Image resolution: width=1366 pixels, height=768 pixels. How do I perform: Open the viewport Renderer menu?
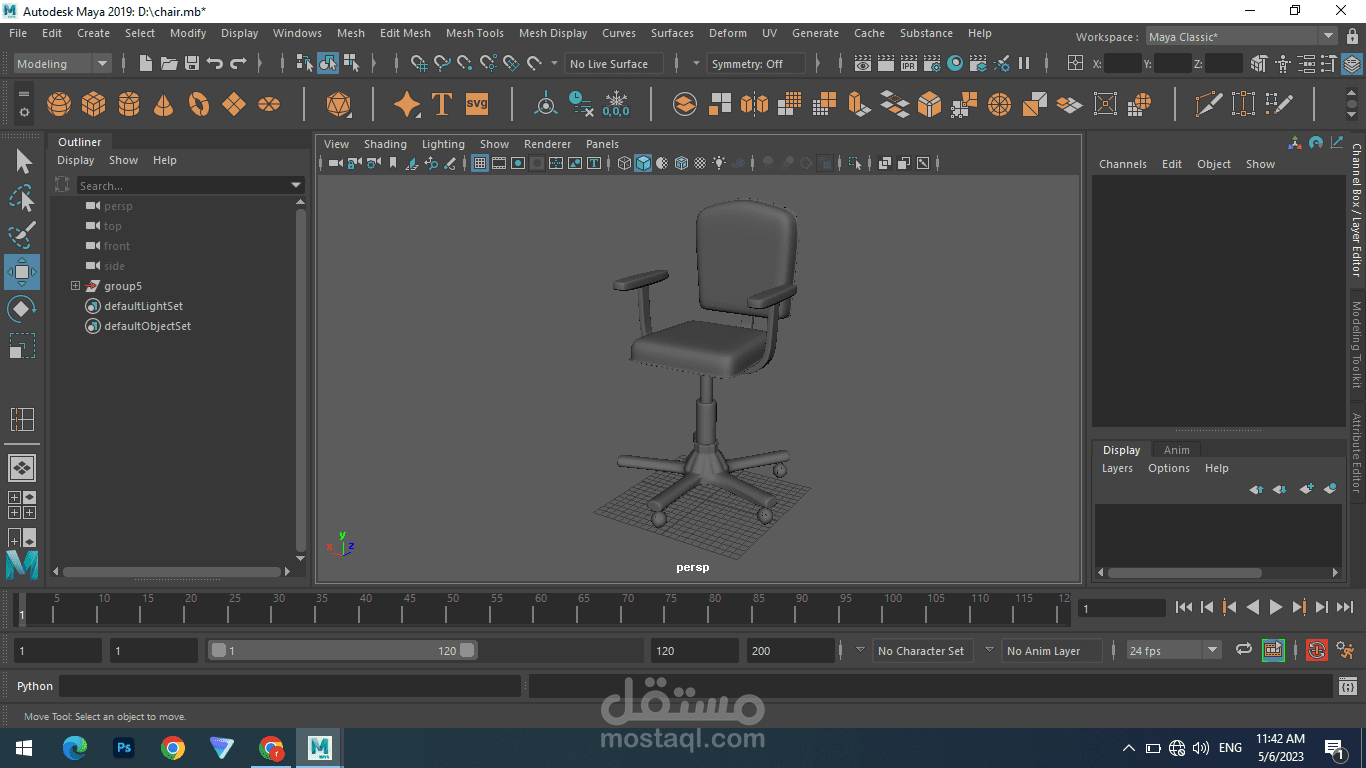tap(547, 144)
